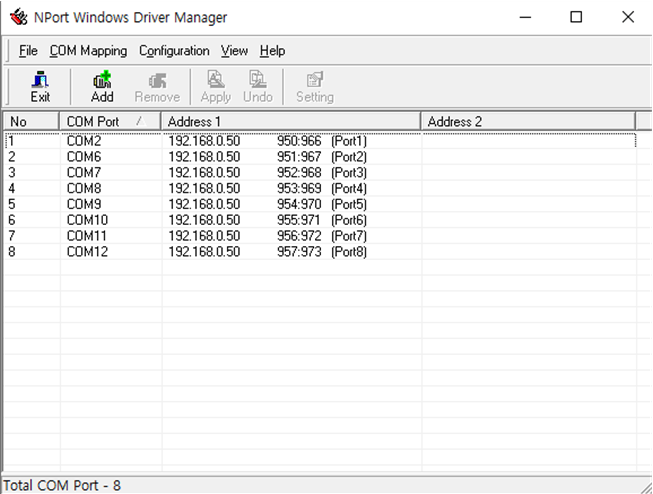Select the COM9 row
653x494 pixels.
pyautogui.click(x=320, y=204)
